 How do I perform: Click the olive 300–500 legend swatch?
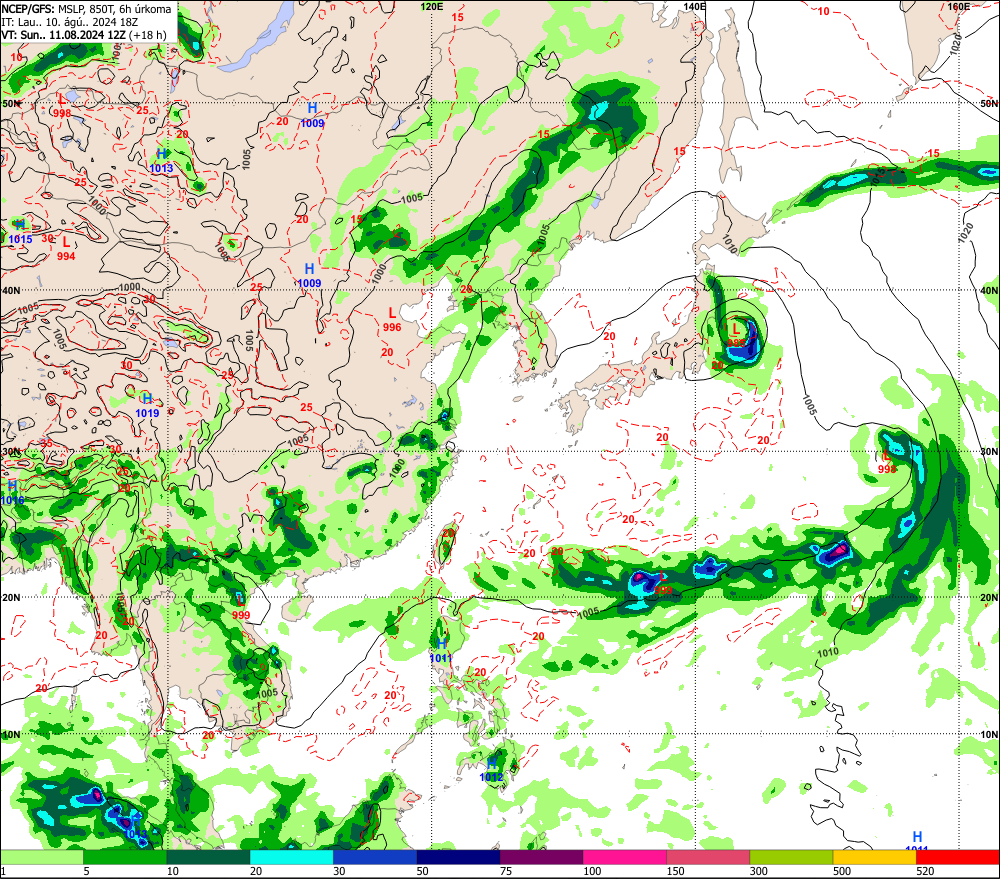(791, 857)
